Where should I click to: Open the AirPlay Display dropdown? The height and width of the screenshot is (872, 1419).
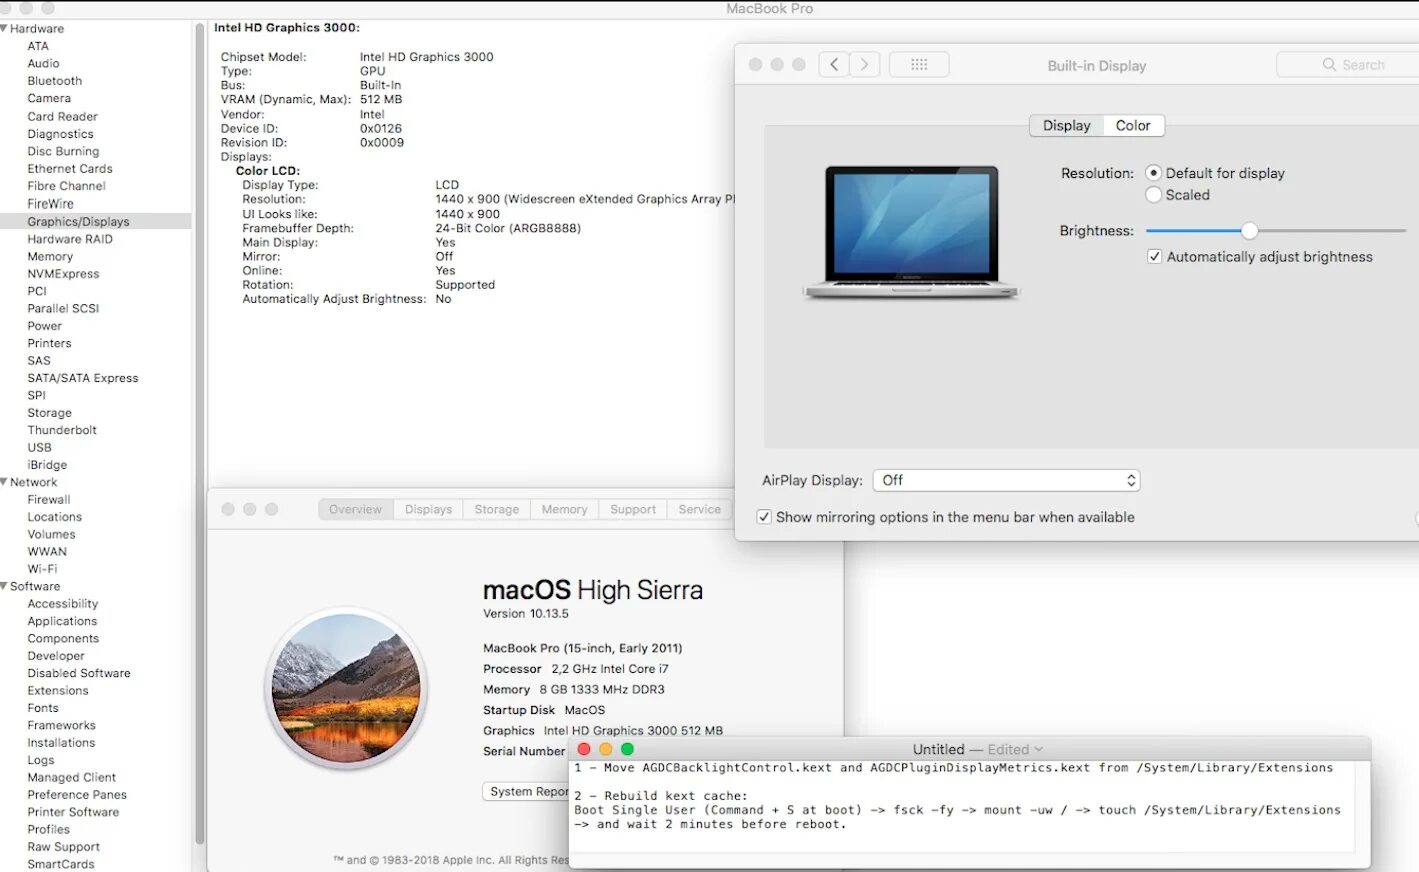point(1006,480)
